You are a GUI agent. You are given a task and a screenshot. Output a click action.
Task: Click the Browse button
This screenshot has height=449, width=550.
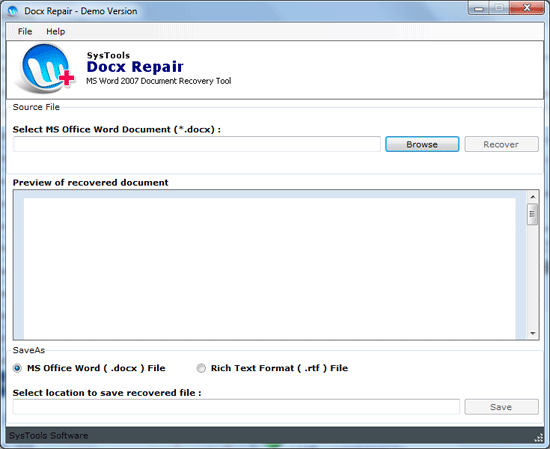point(422,144)
